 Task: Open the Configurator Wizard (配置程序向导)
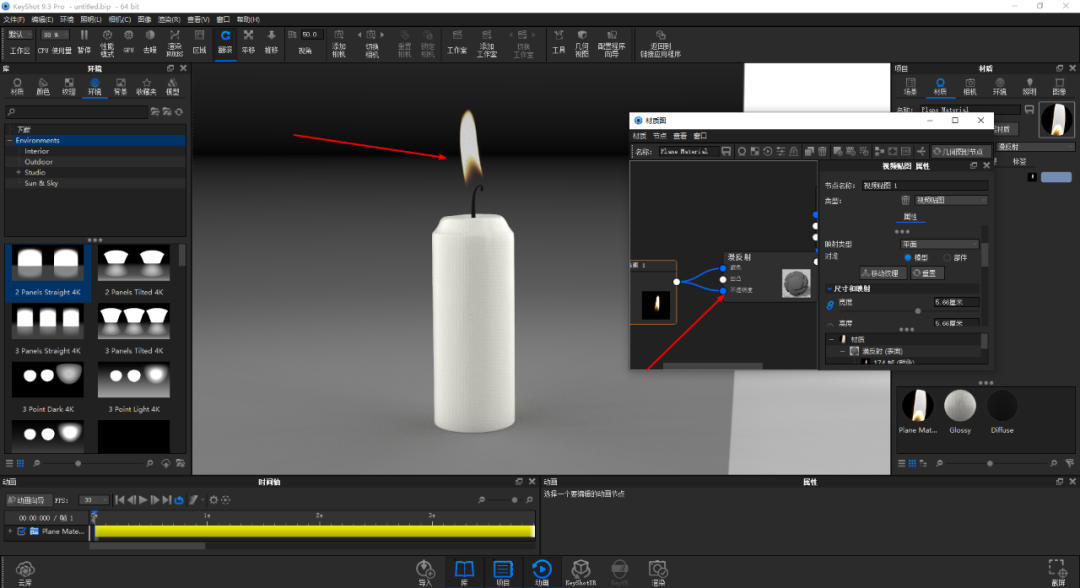(611, 43)
